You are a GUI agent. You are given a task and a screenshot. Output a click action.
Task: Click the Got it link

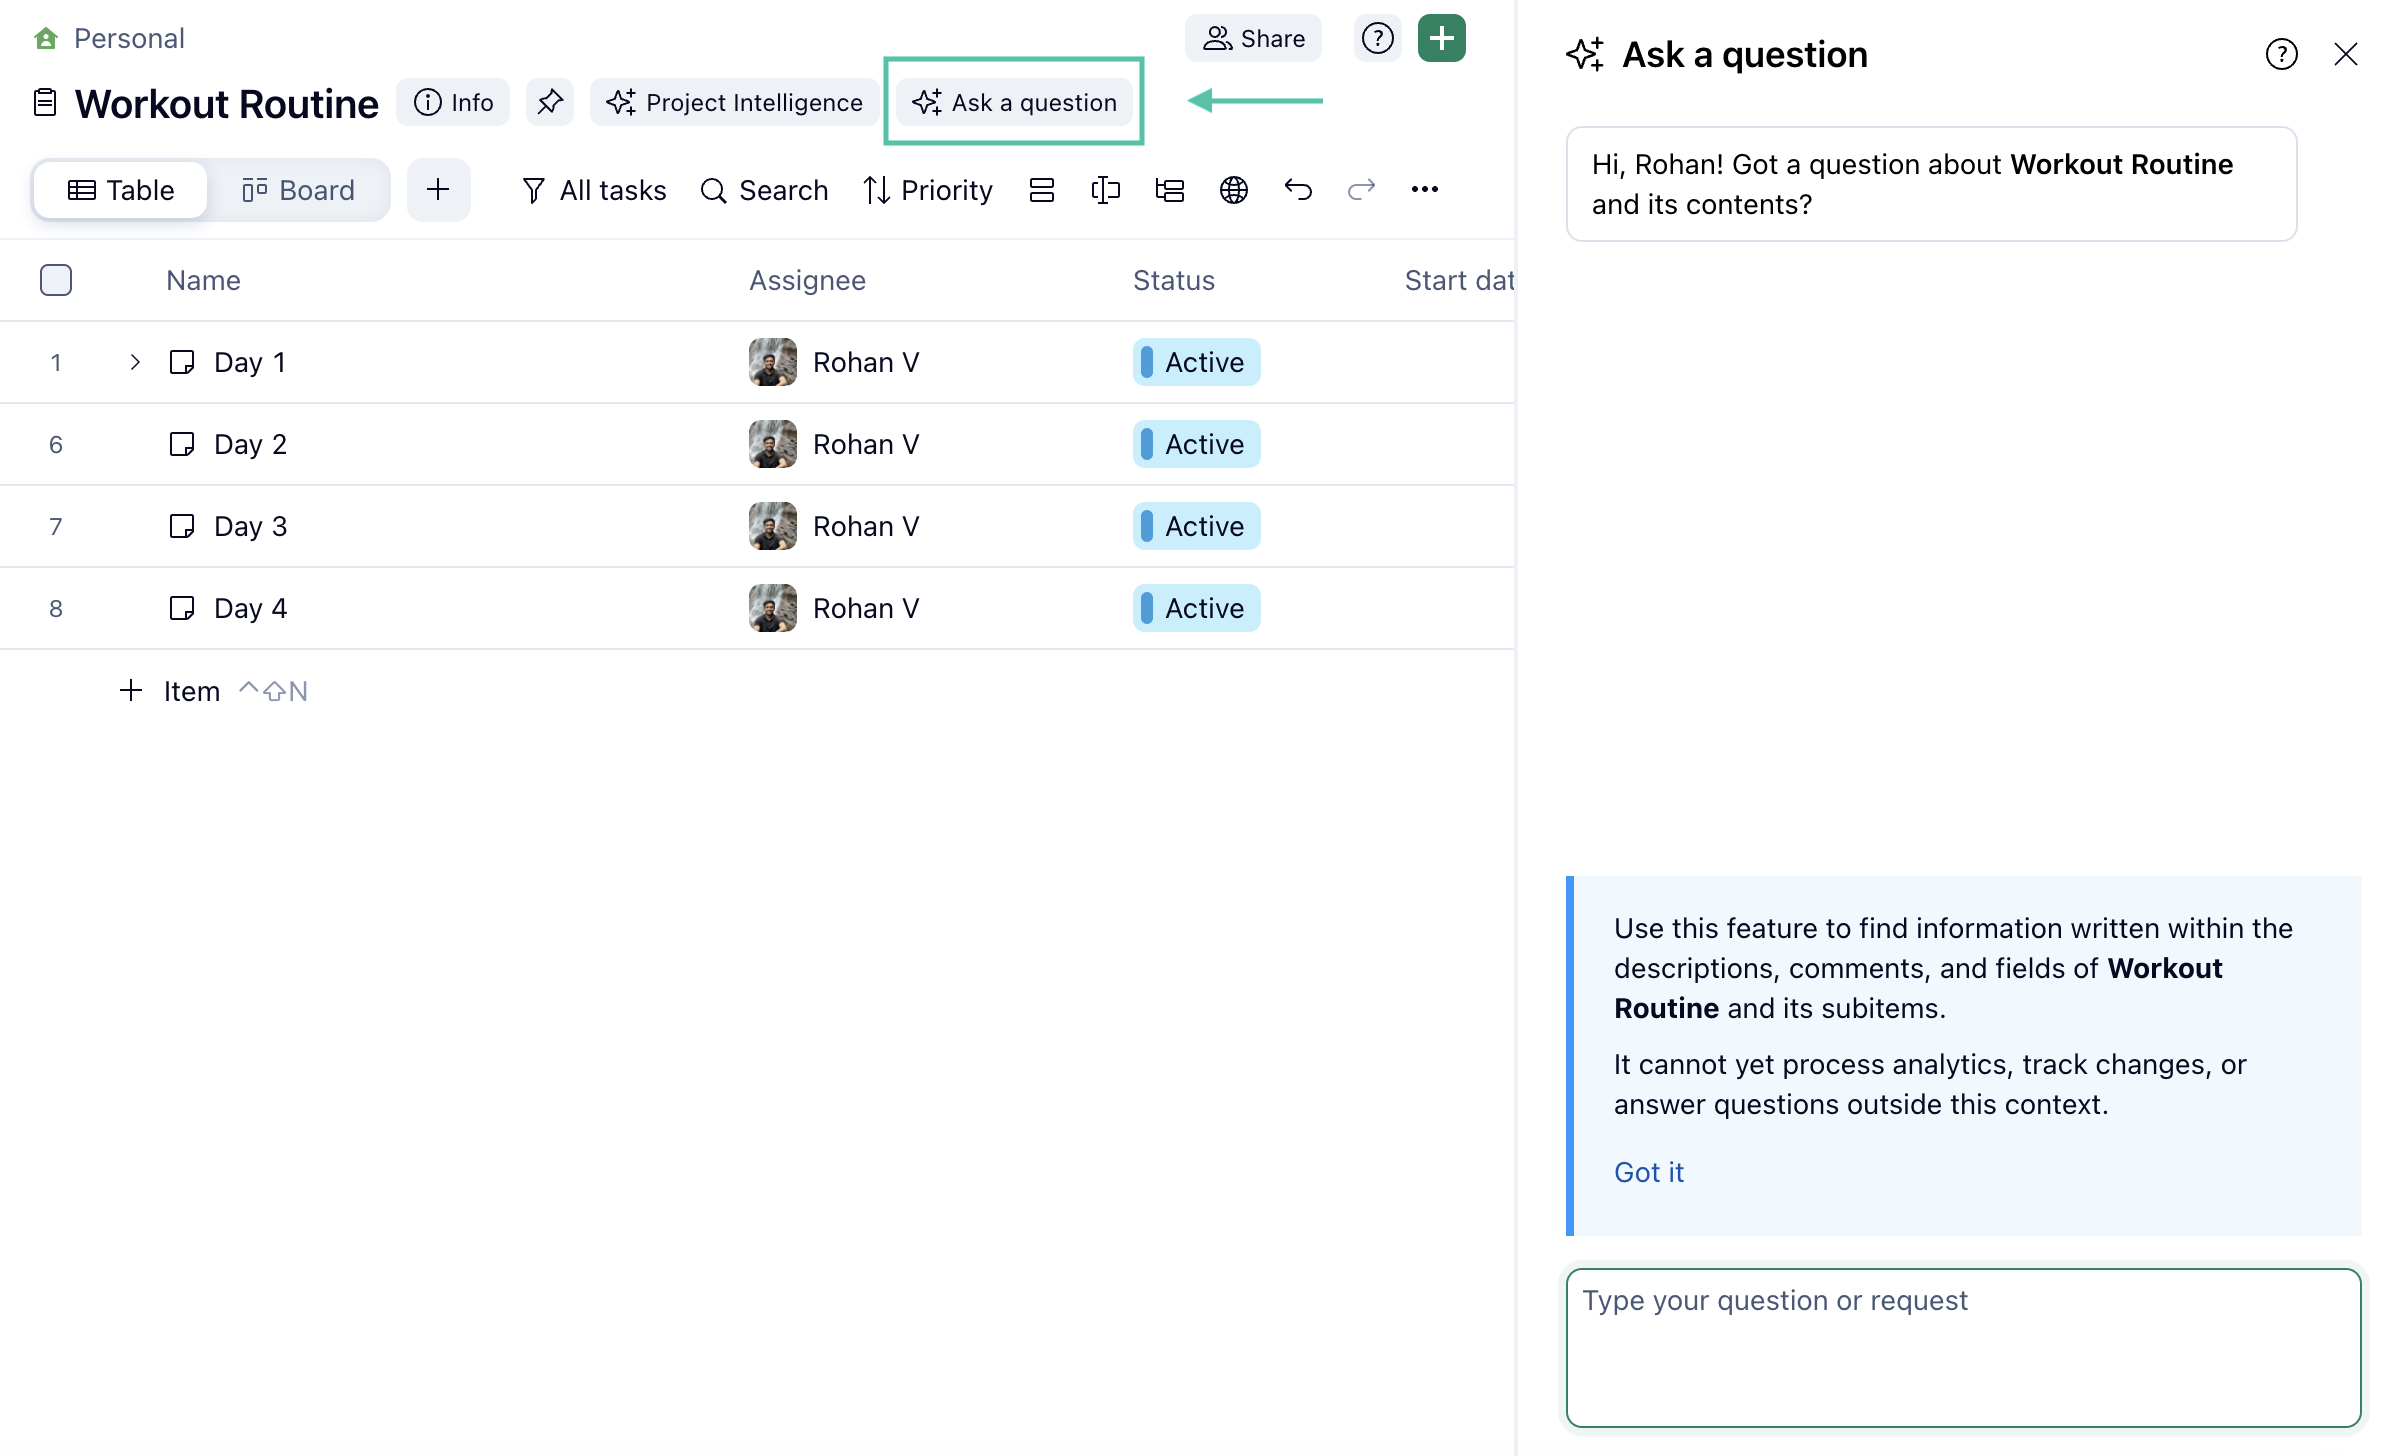click(x=1648, y=1172)
